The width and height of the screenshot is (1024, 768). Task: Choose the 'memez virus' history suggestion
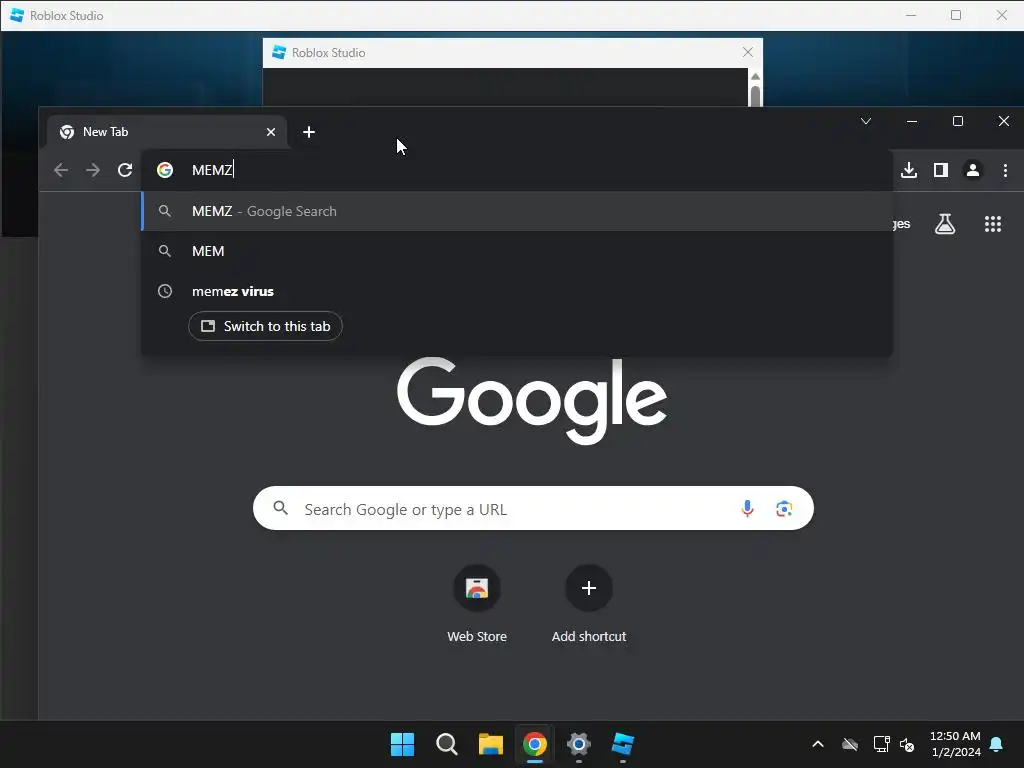(x=517, y=291)
